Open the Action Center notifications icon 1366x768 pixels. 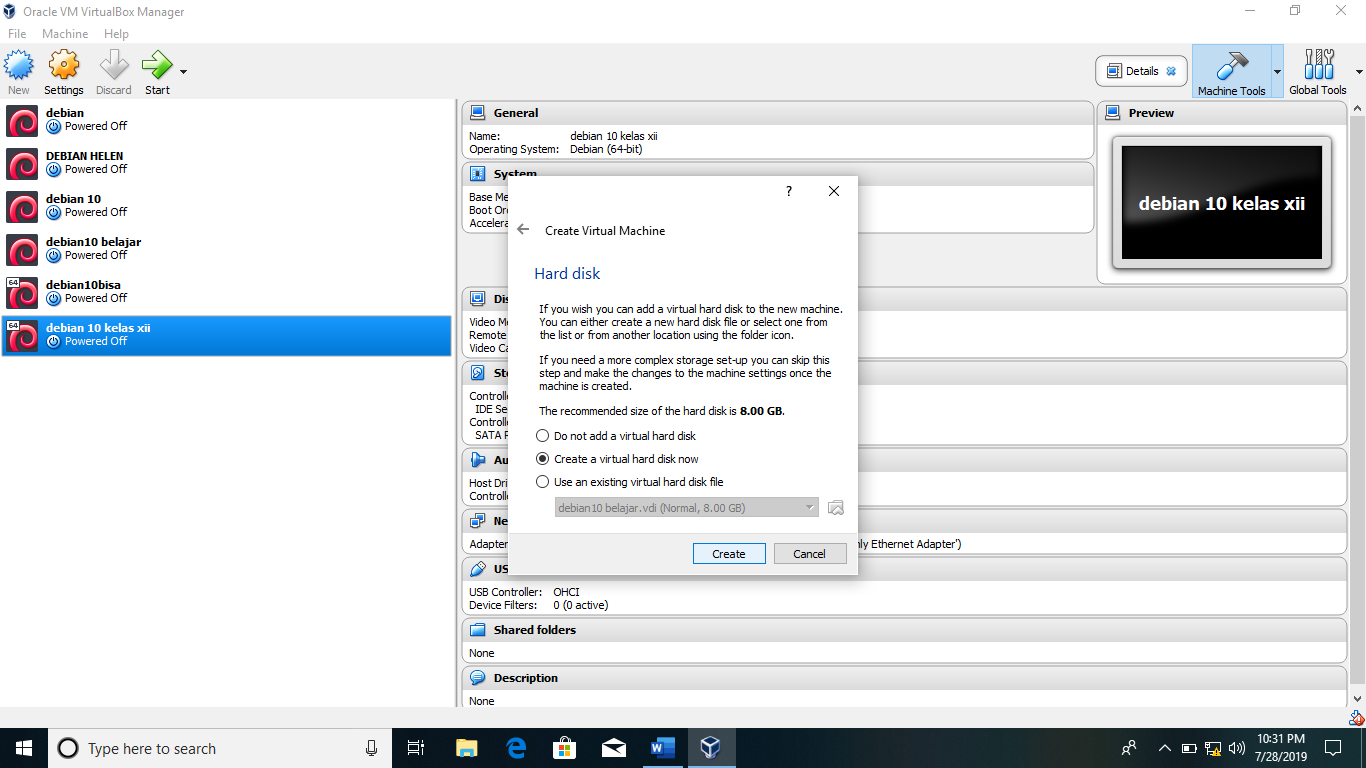pyautogui.click(x=1333, y=748)
